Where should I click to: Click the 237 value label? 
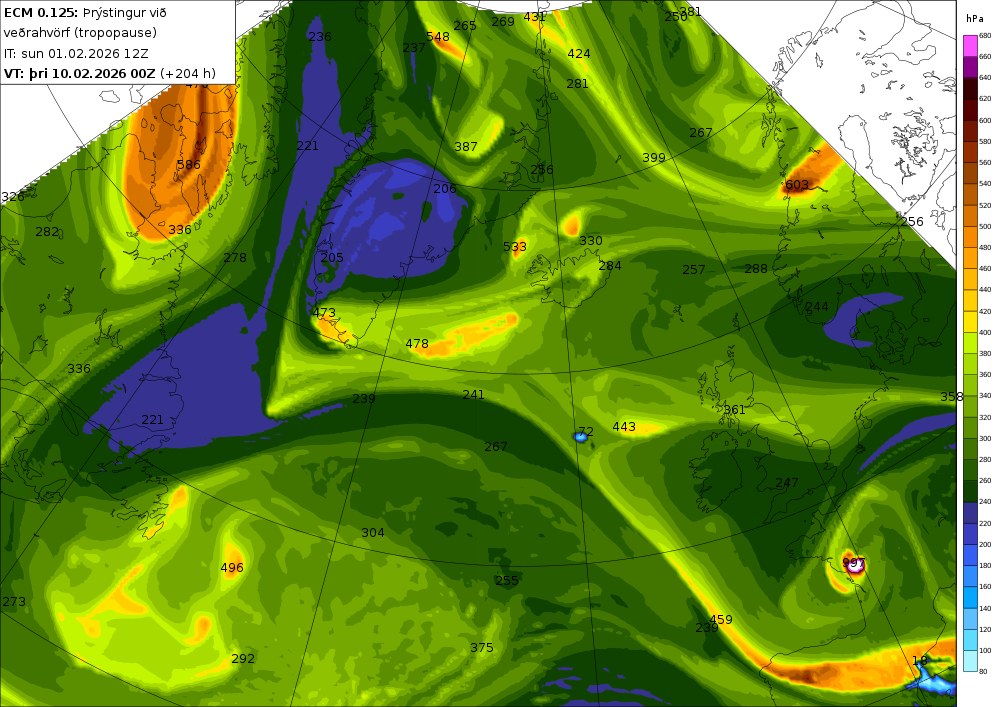[414, 48]
